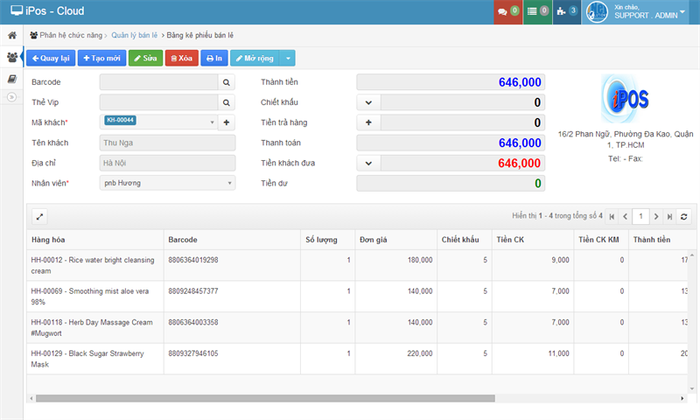
Task: Open the green list notifications badge
Action: (537, 11)
